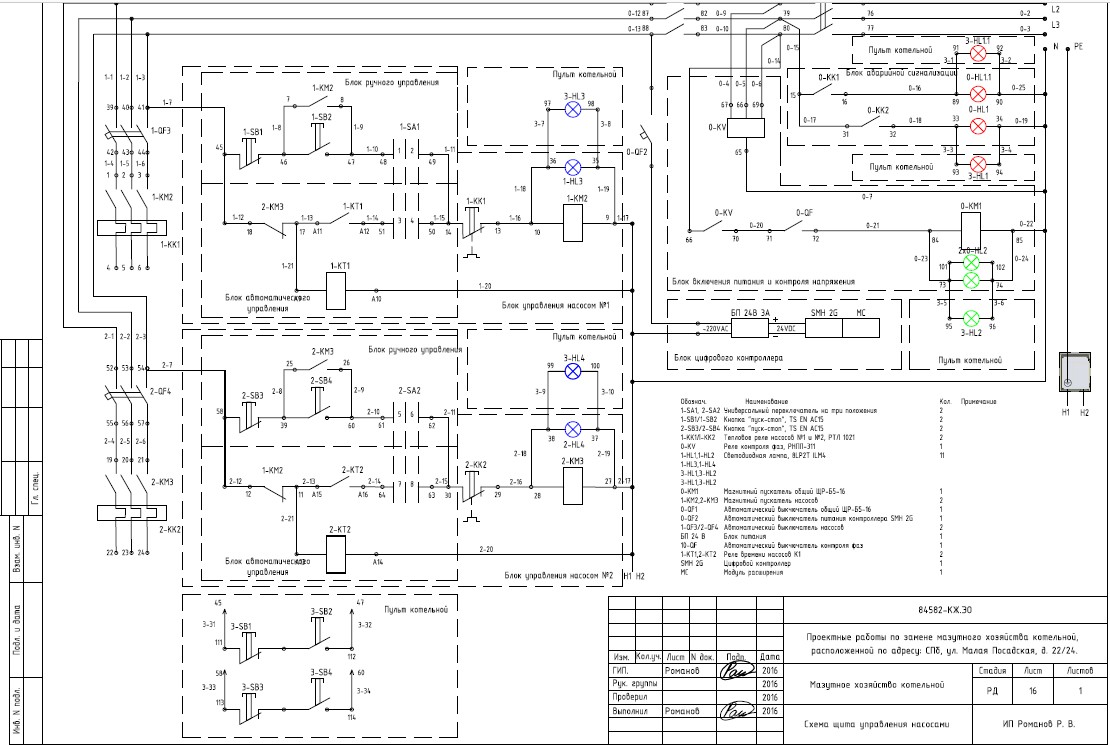This screenshot has width=1110, height=745.
Task: Click the L2 line label
Action: pos(1055,10)
